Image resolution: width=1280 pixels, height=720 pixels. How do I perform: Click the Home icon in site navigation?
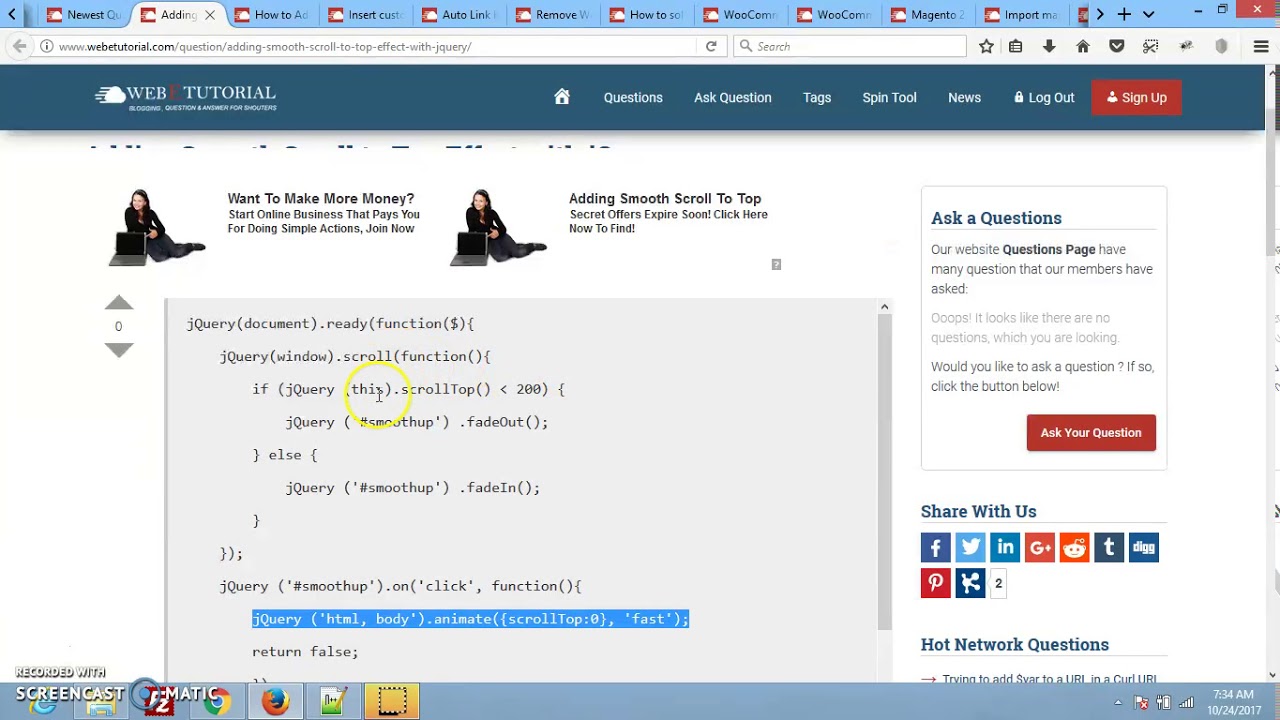point(562,97)
